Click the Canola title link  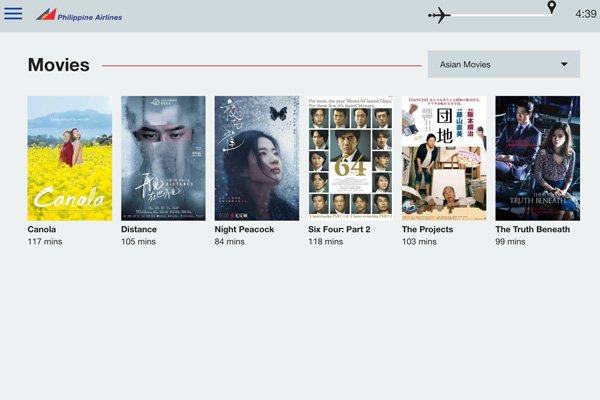(x=42, y=229)
